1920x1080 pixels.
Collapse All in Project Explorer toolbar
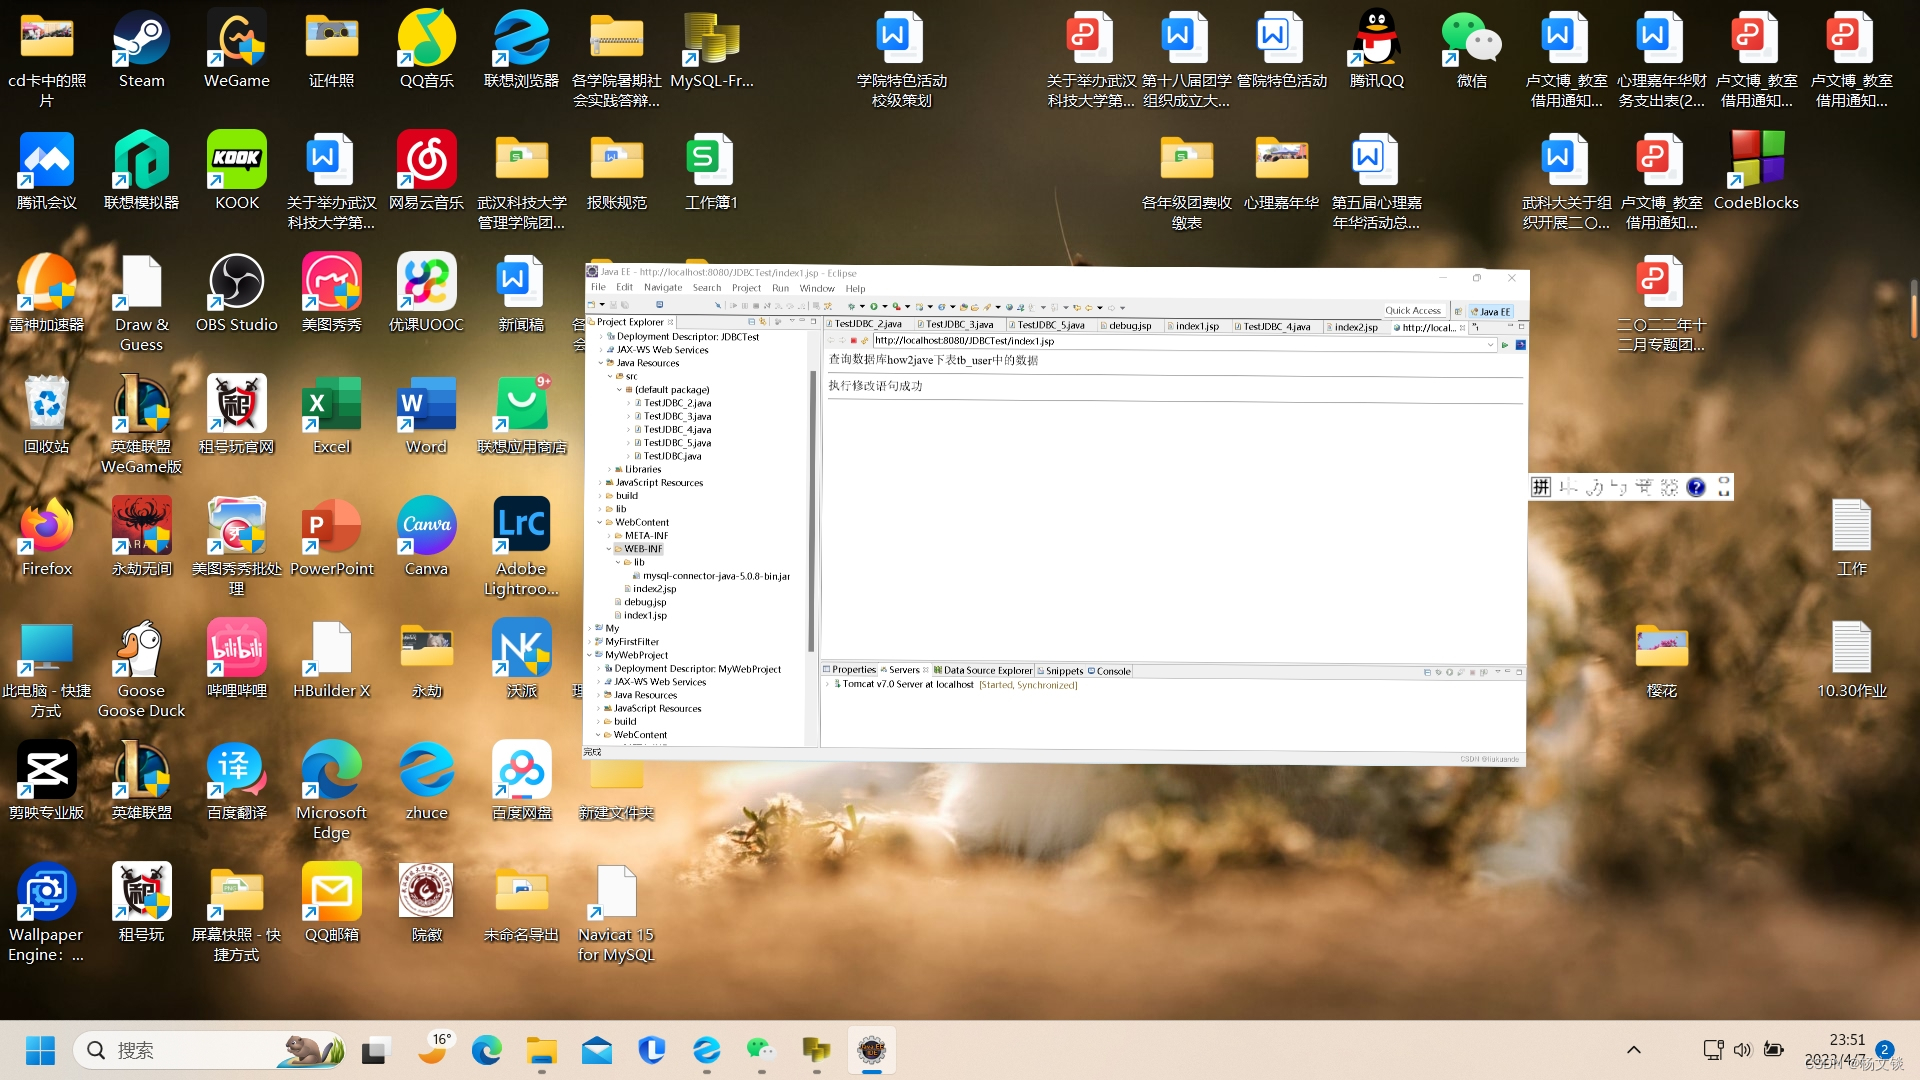coord(751,322)
